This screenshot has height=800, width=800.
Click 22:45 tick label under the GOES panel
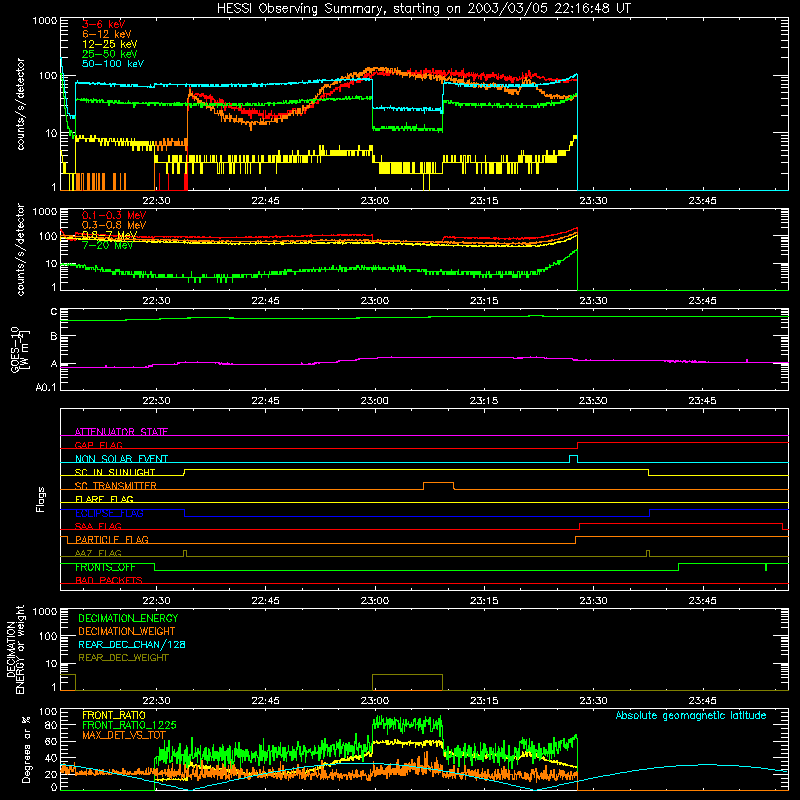[265, 401]
